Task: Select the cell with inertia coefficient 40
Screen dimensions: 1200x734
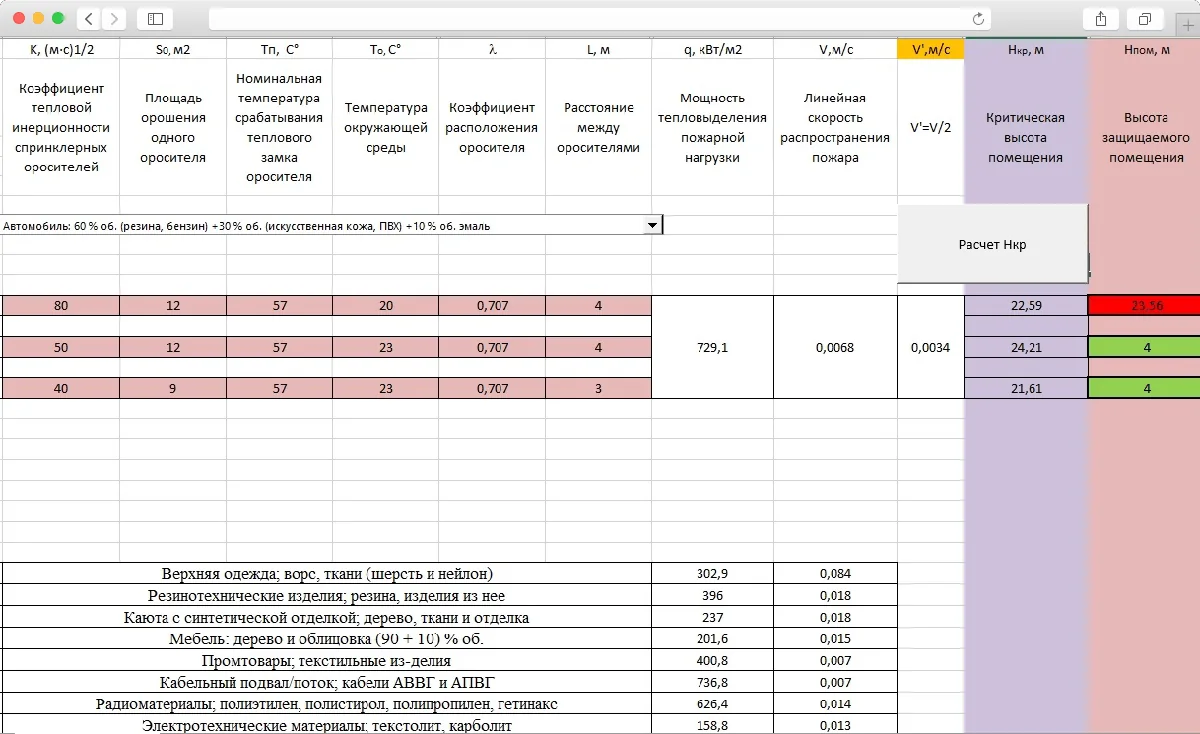Action: click(60, 388)
